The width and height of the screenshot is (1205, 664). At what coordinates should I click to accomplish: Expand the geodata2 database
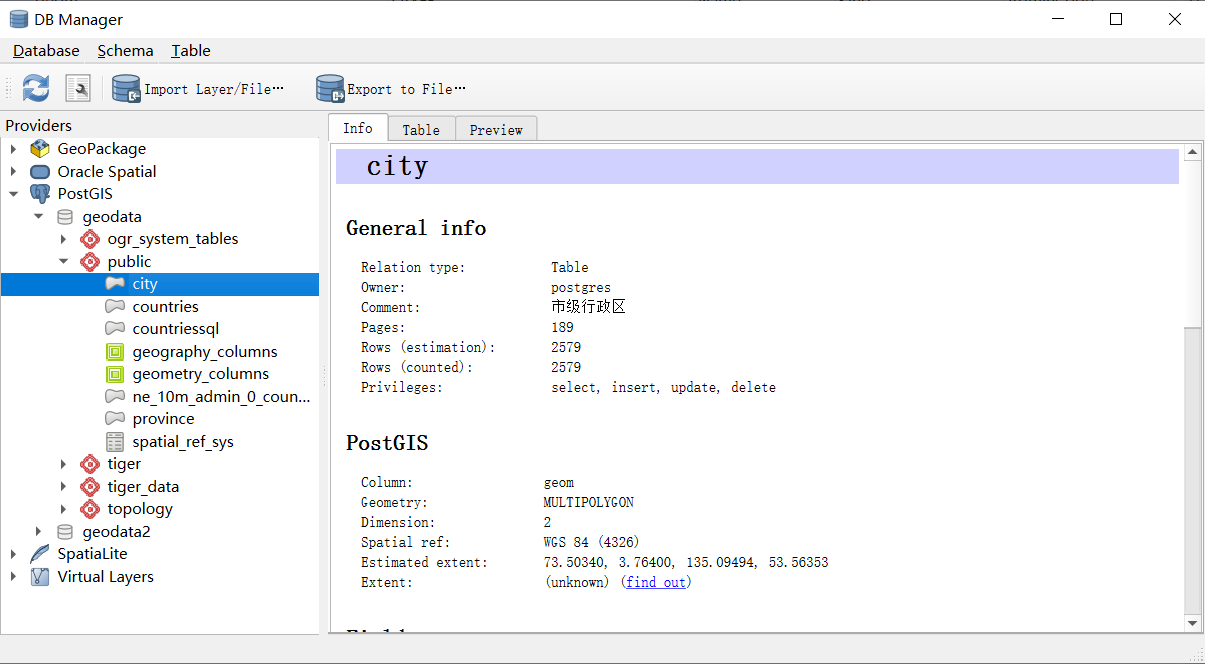coord(38,531)
